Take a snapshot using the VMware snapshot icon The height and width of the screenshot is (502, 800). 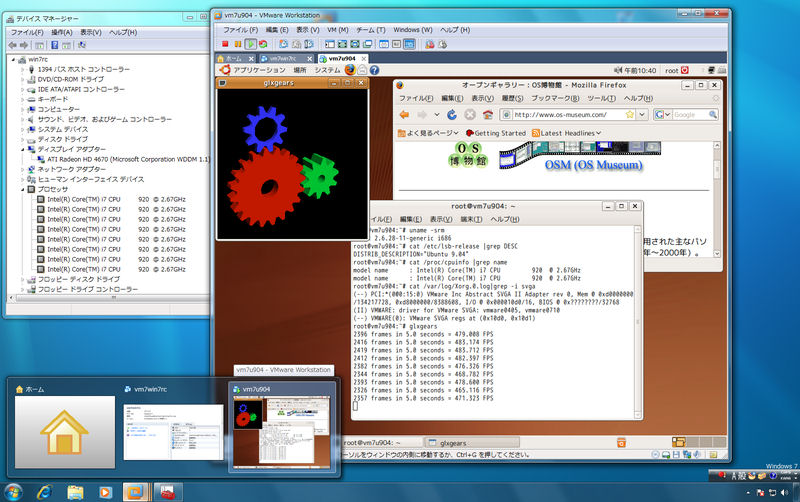pos(284,44)
